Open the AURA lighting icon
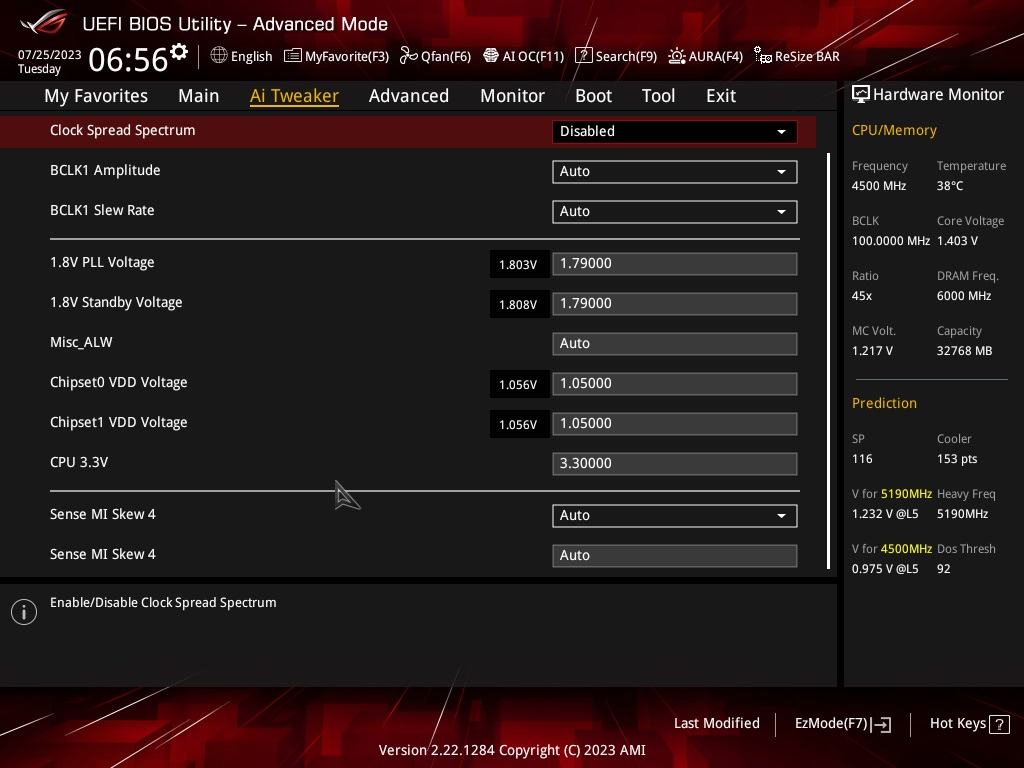The image size is (1024, 768). pyautogui.click(x=677, y=56)
